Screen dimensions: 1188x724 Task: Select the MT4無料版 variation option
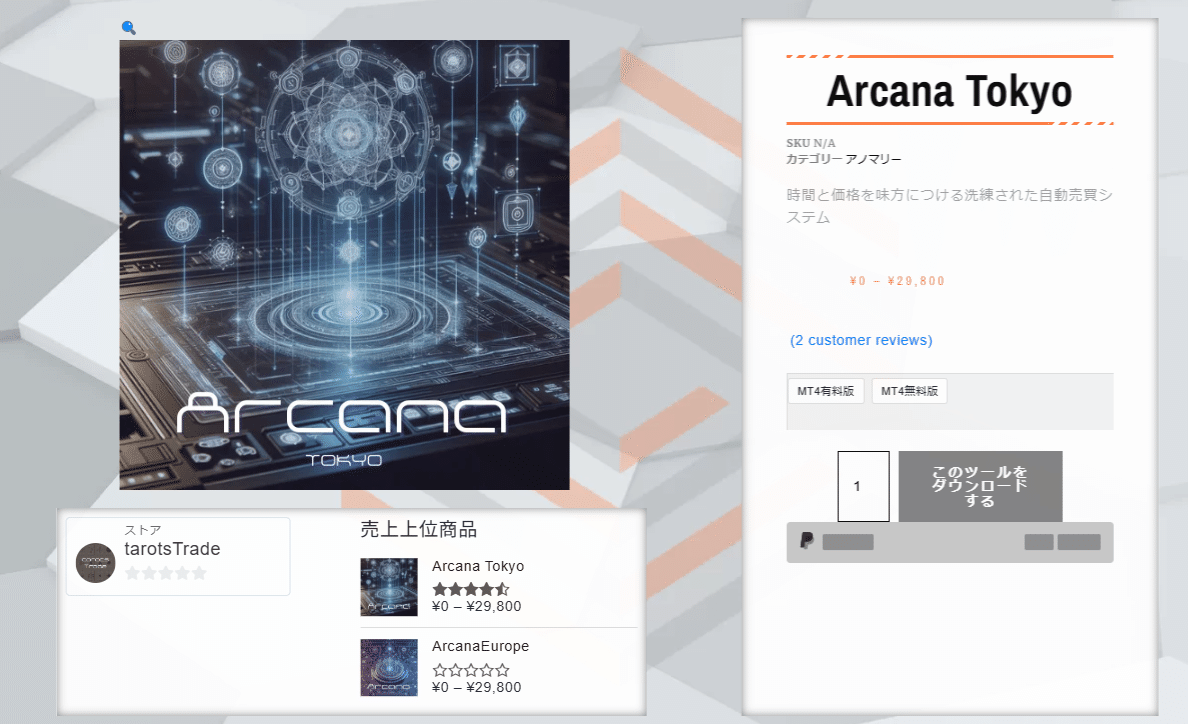(909, 391)
